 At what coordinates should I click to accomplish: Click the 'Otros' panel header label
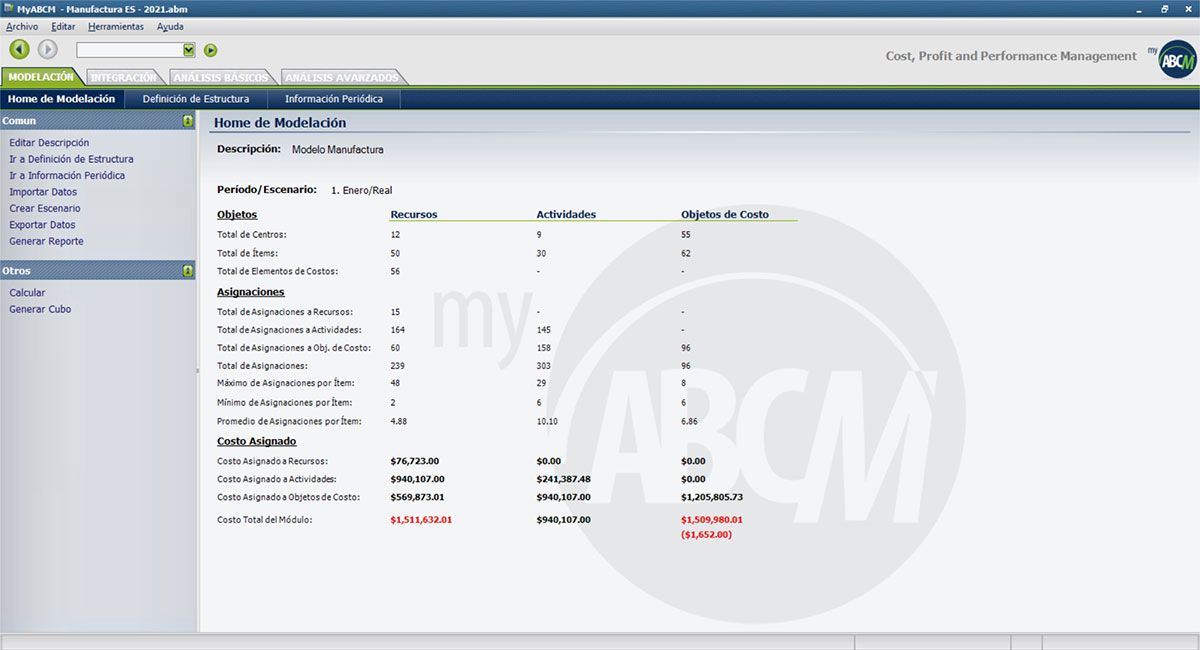pyautogui.click(x=17, y=271)
